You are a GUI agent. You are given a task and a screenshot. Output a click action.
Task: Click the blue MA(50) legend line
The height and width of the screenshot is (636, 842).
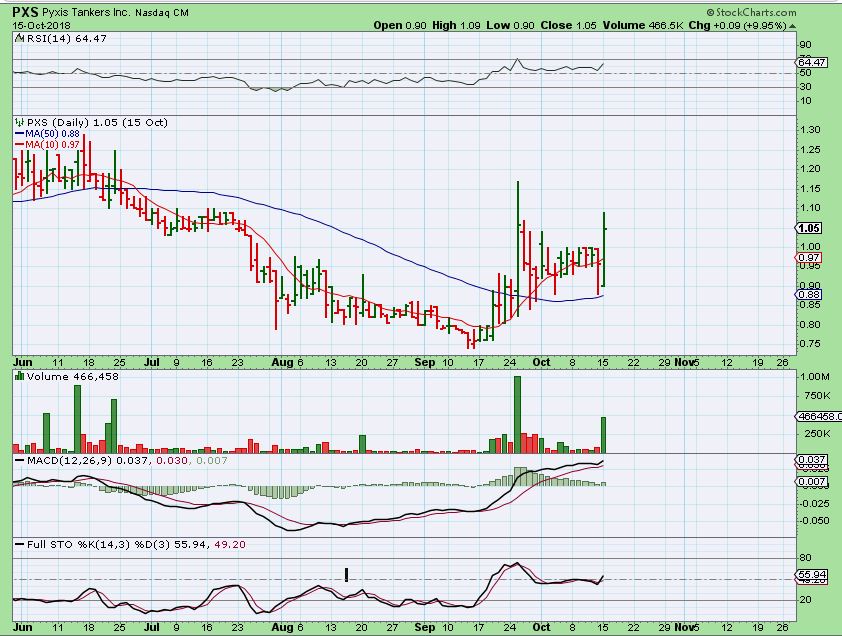[x=19, y=134]
